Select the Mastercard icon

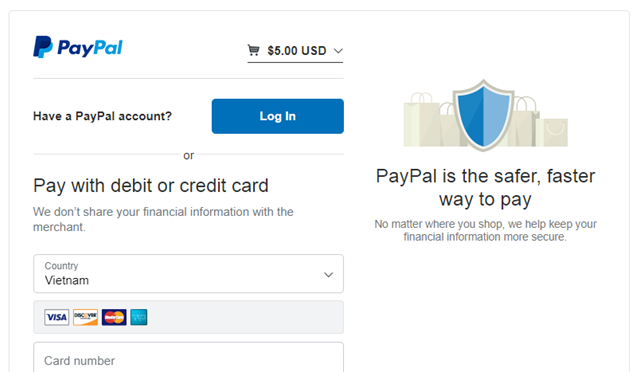(x=114, y=317)
